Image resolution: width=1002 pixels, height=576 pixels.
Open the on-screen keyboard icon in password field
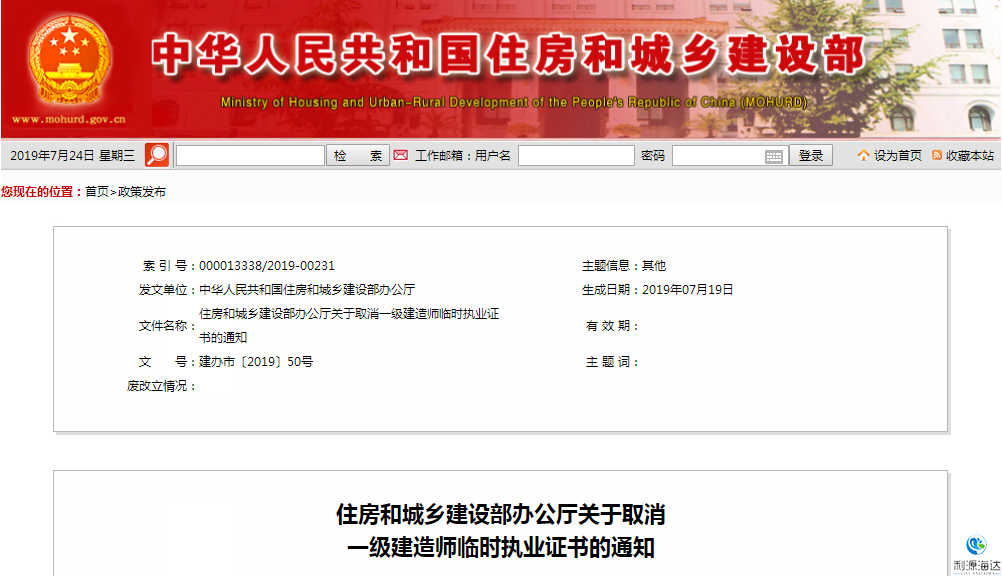pyautogui.click(x=774, y=156)
